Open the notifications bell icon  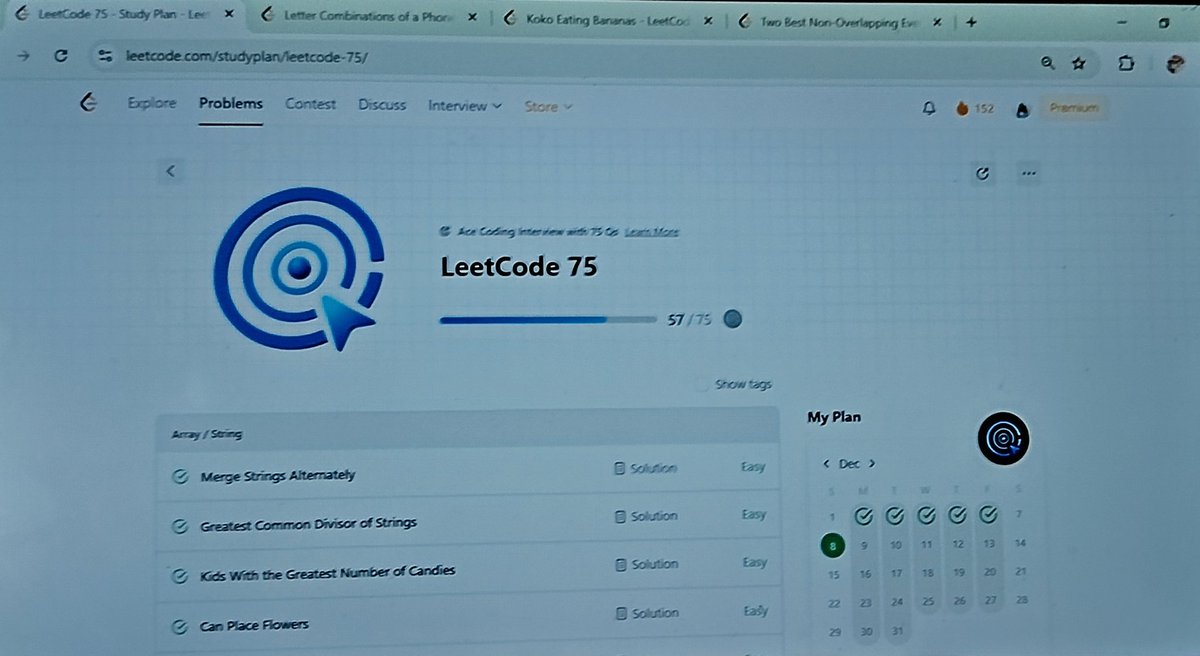pyautogui.click(x=929, y=108)
